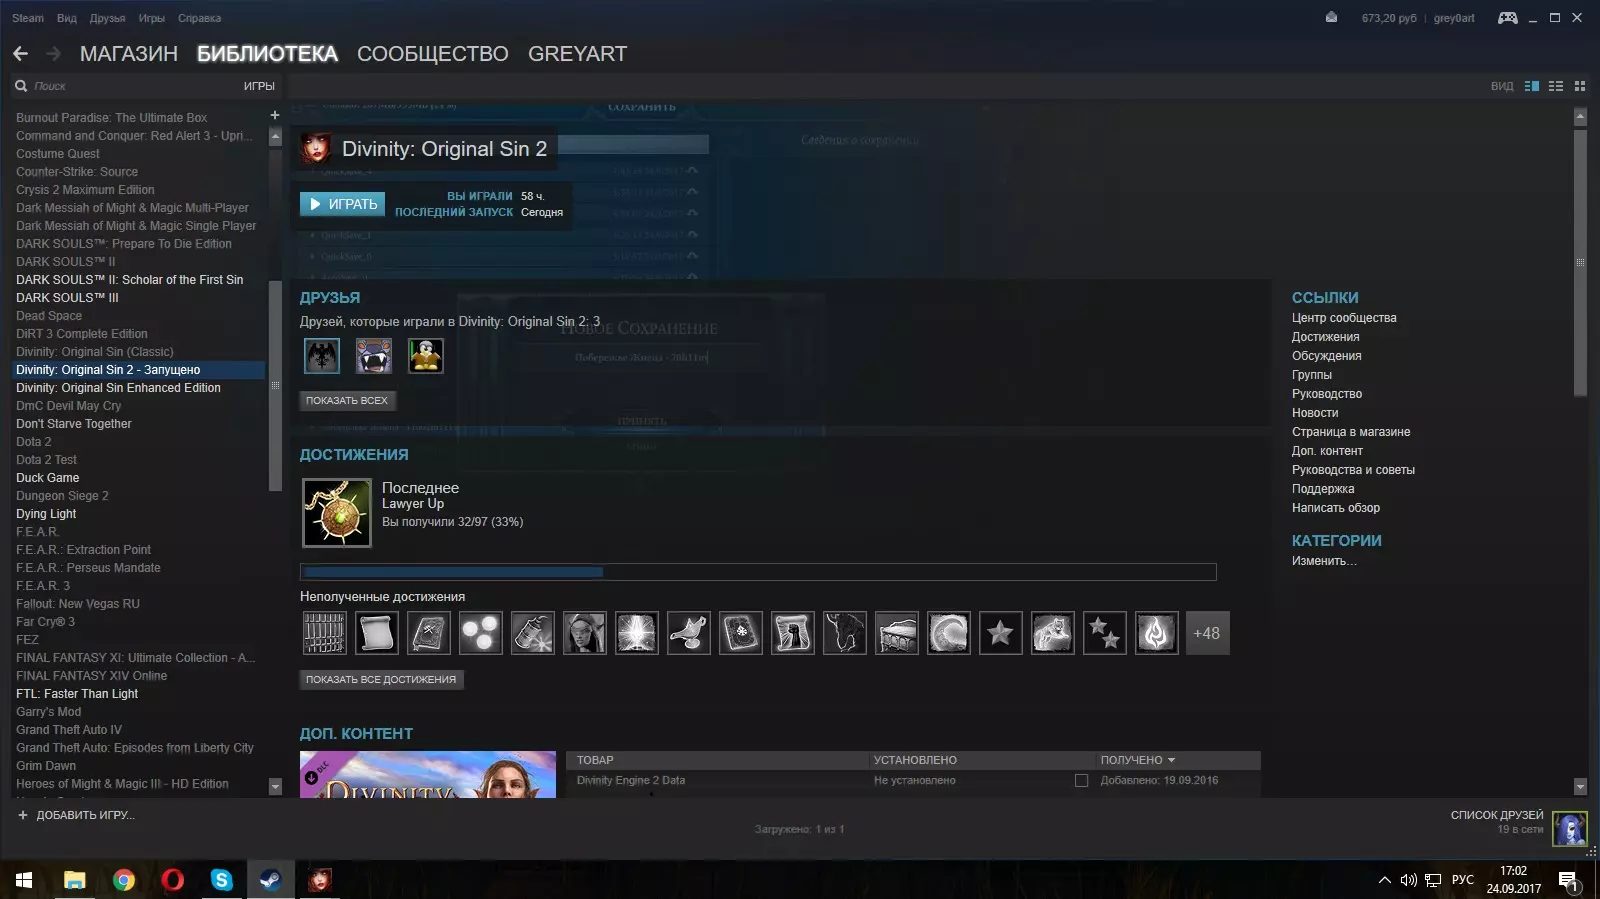The height and width of the screenshot is (899, 1600).
Task: Open the winged emblem friend avatar
Action: (x=322, y=356)
